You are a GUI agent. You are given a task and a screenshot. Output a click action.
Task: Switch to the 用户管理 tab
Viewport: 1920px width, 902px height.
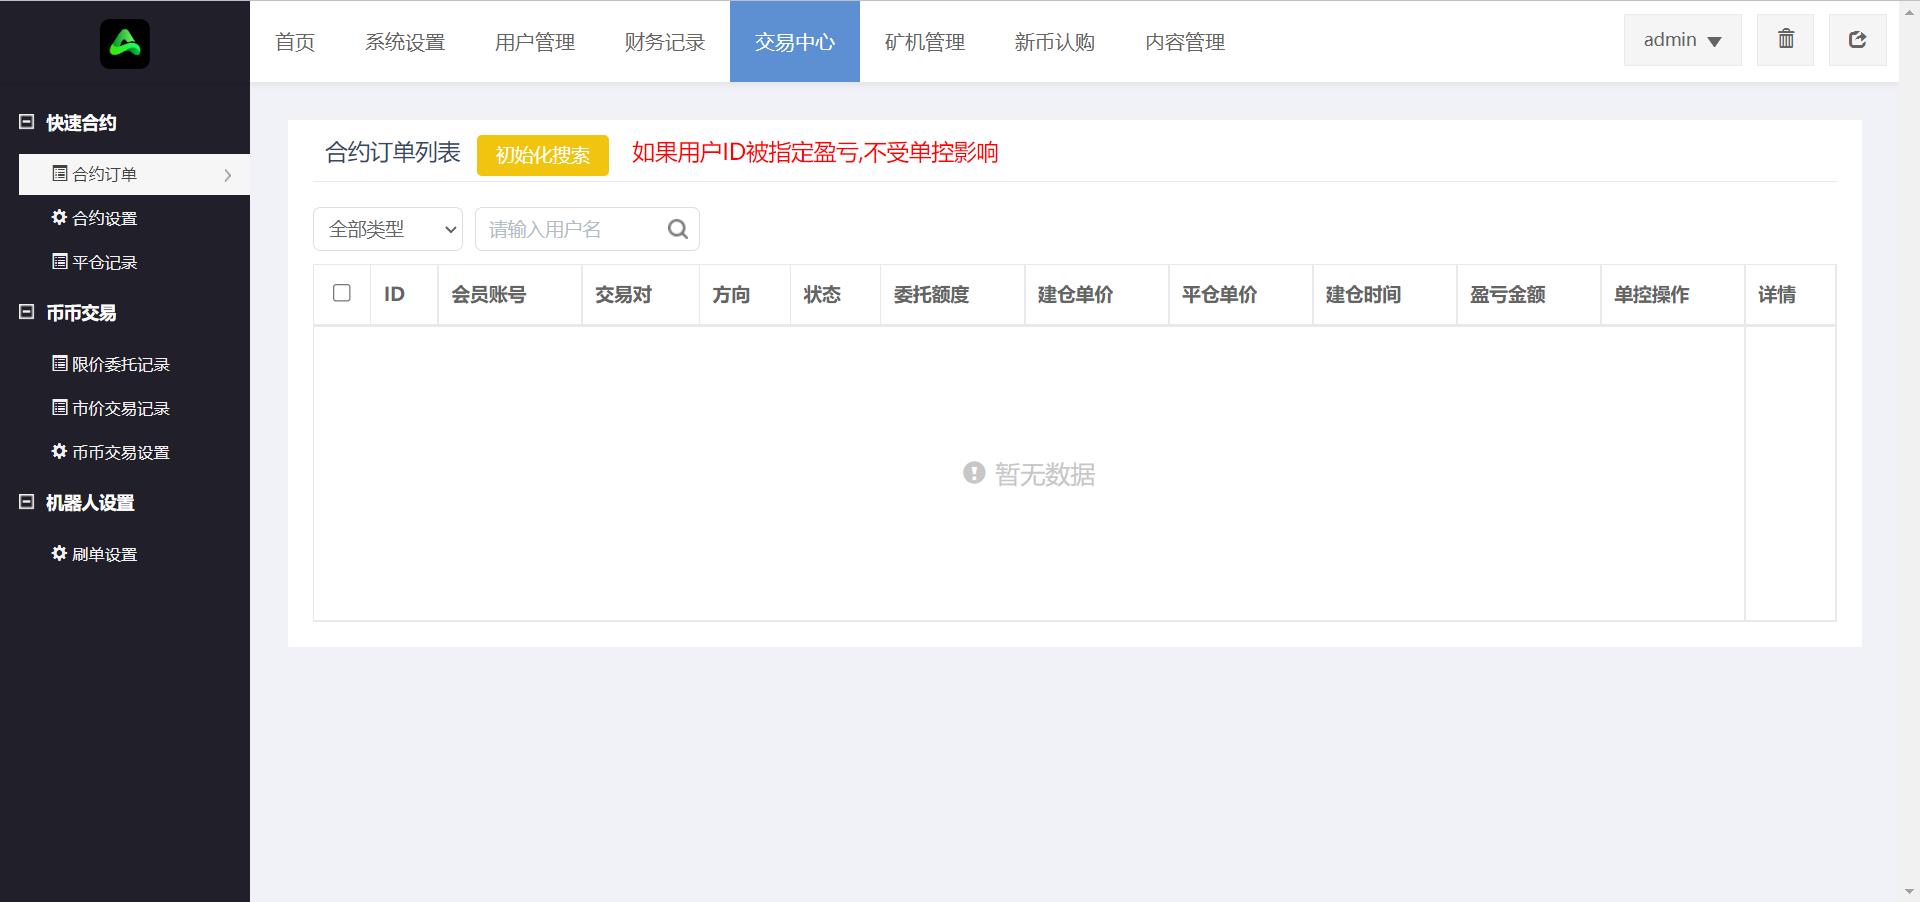point(535,42)
